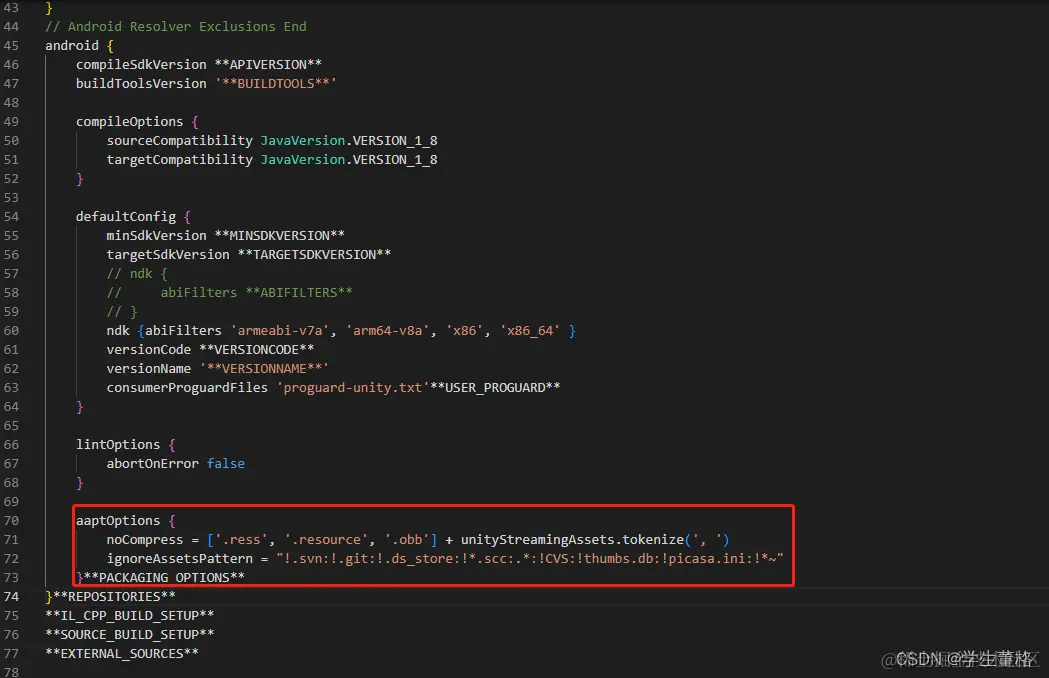Click 'minSdkVersion **MINSDKVERSION**' line
Viewport: 1049px width, 678px height.
[225, 236]
